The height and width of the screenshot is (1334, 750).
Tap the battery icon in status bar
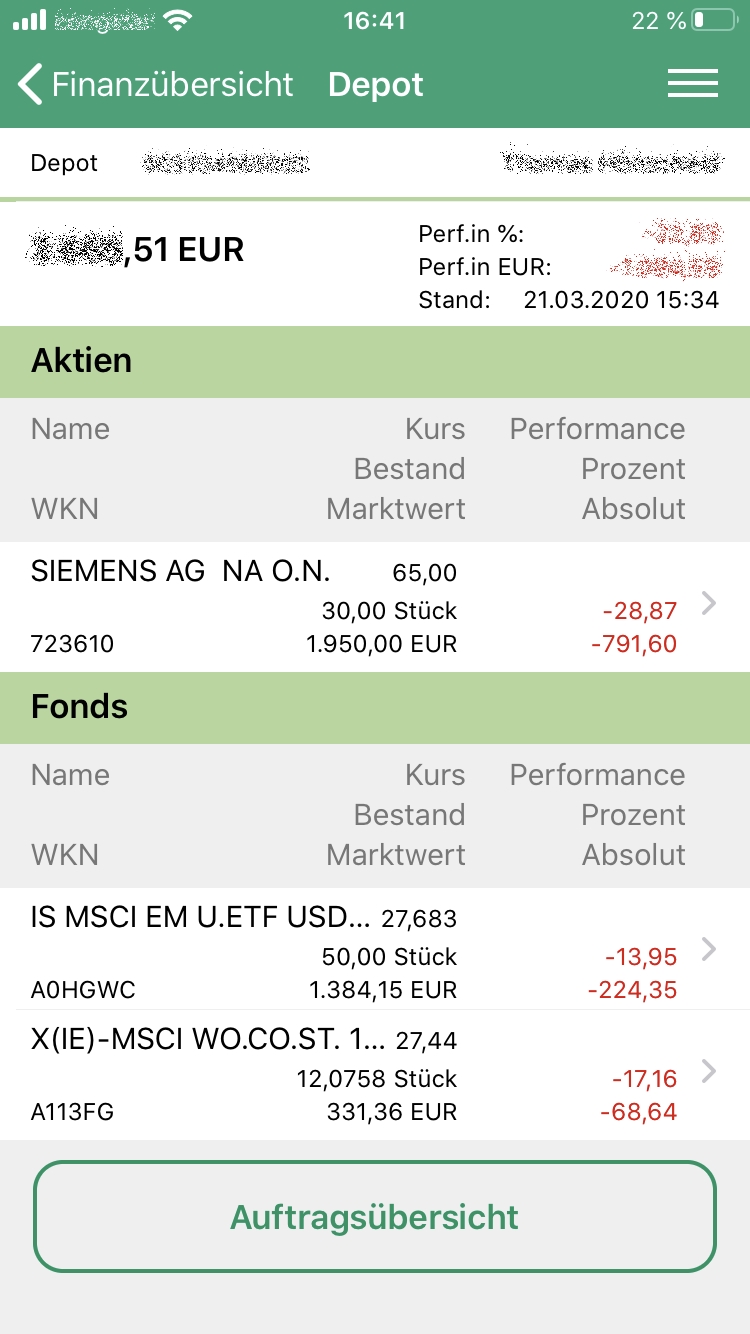pyautogui.click(x=713, y=20)
